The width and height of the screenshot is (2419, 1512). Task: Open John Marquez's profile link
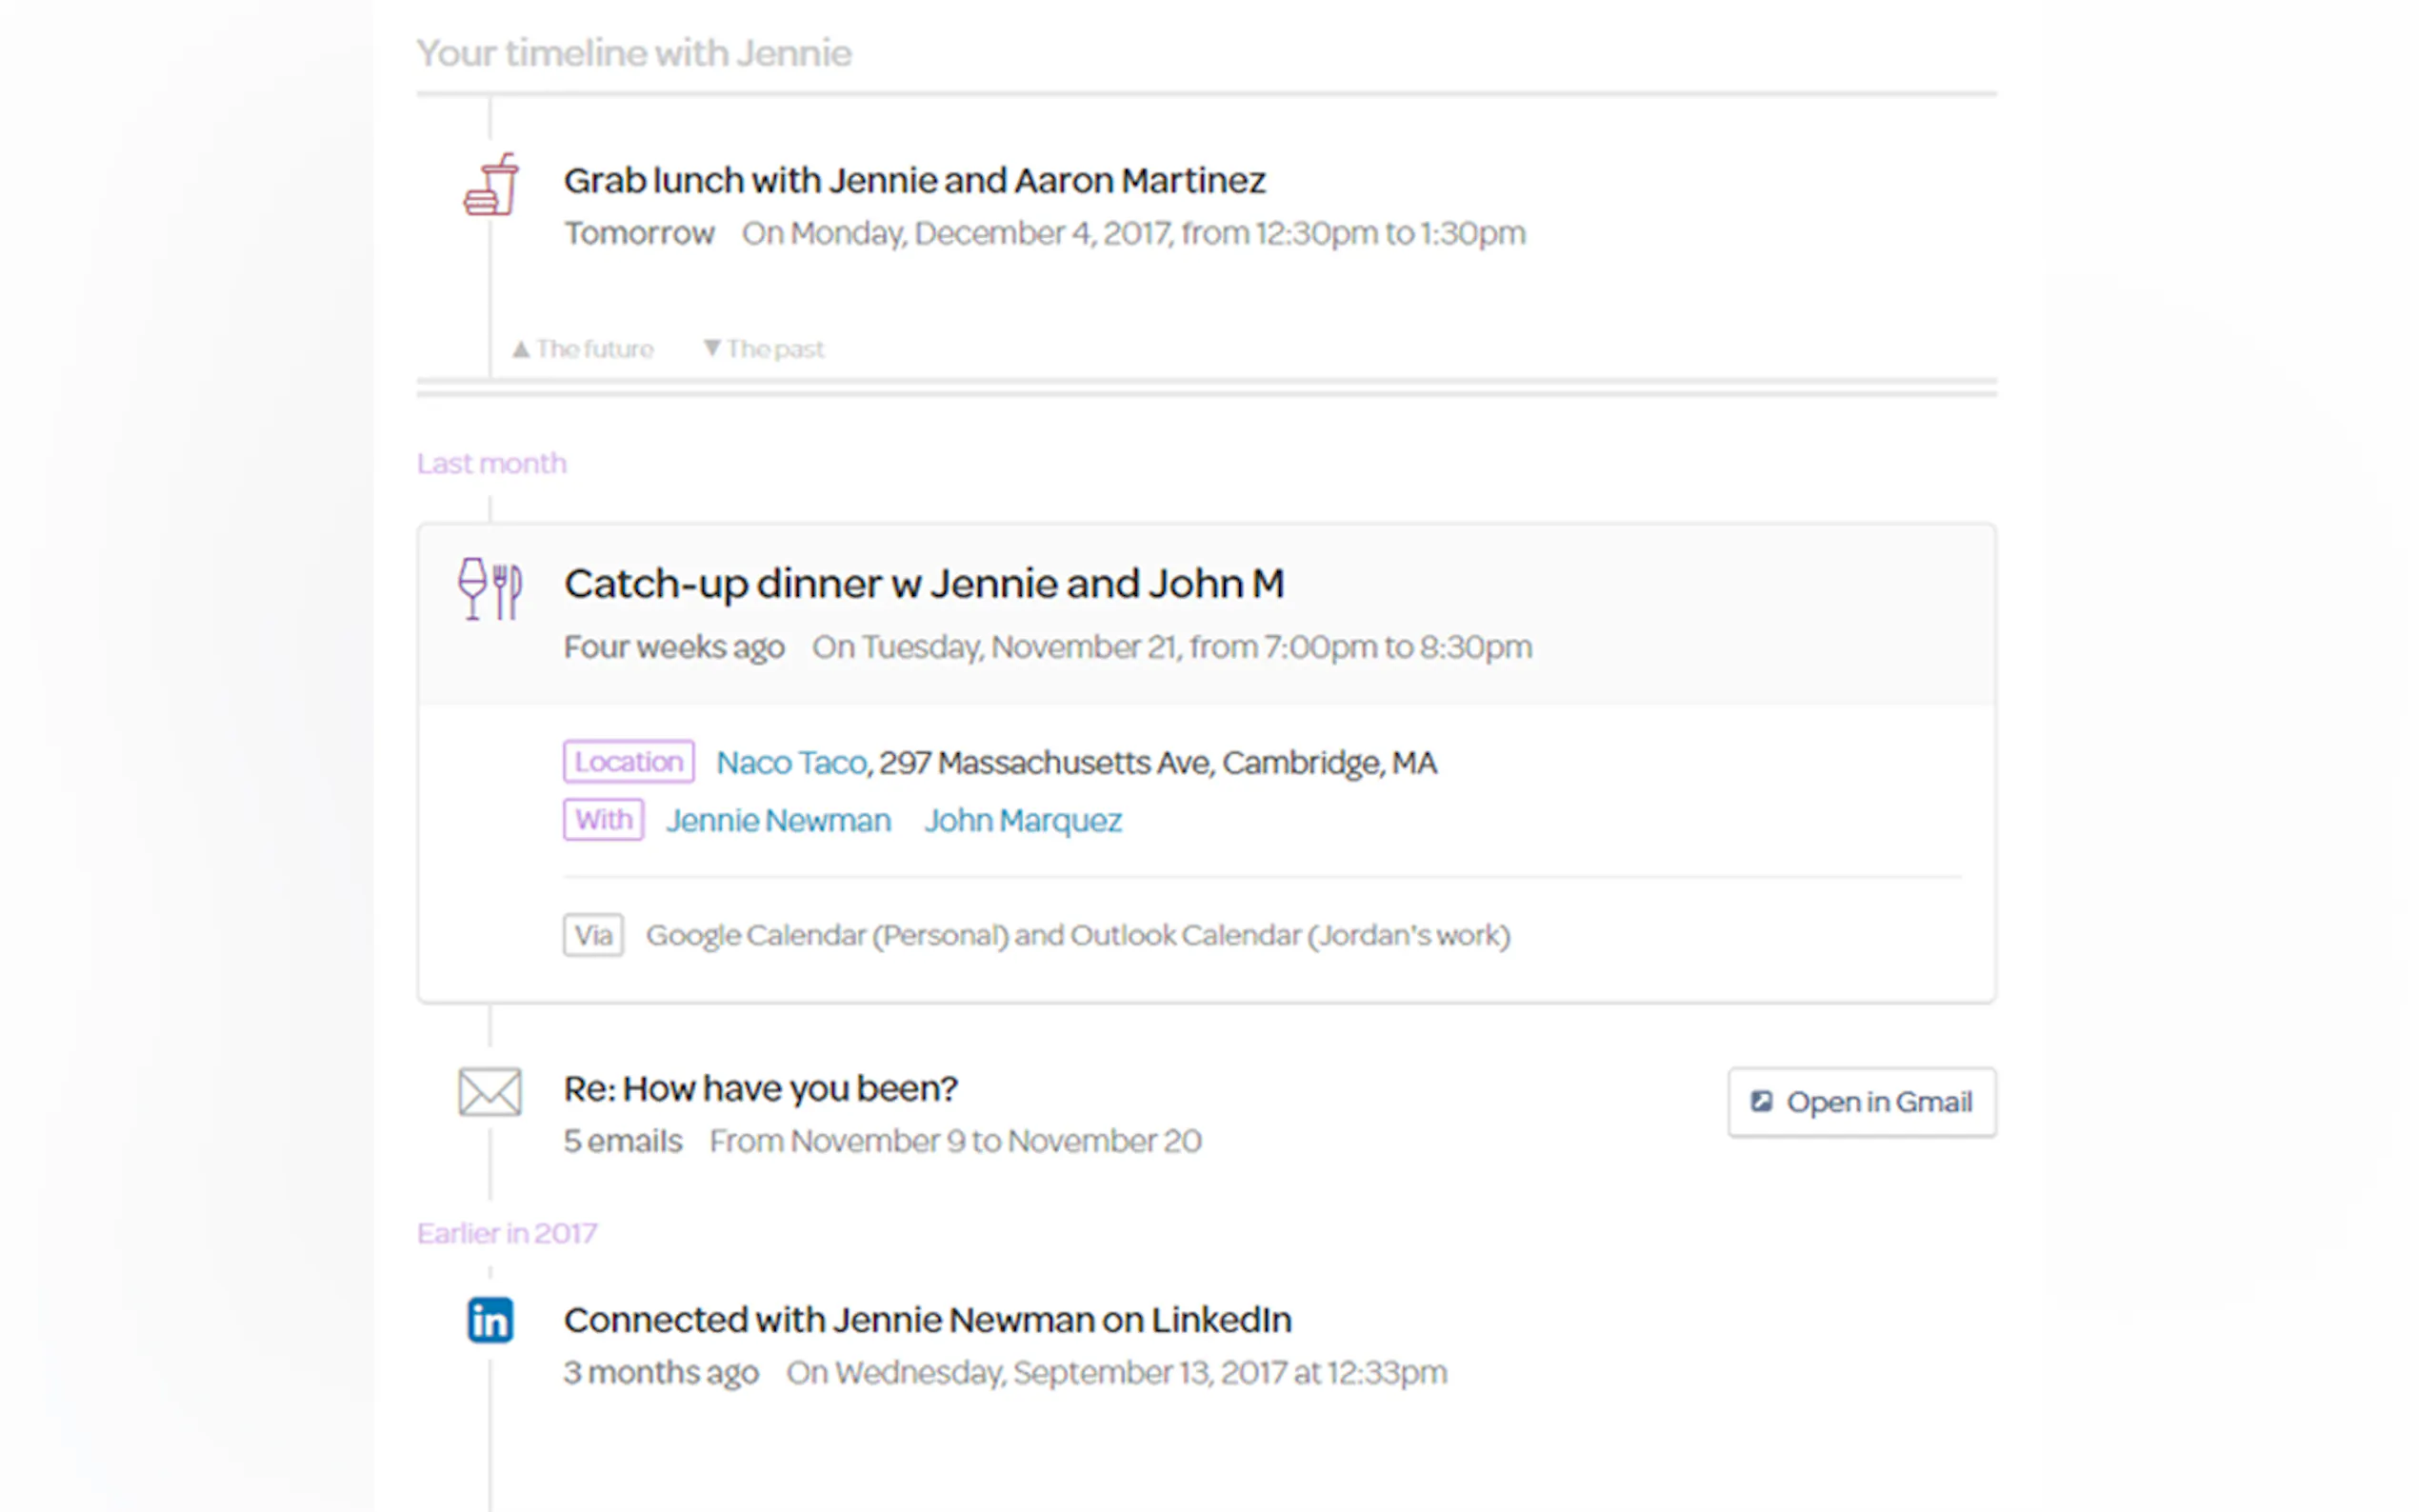(x=1022, y=821)
